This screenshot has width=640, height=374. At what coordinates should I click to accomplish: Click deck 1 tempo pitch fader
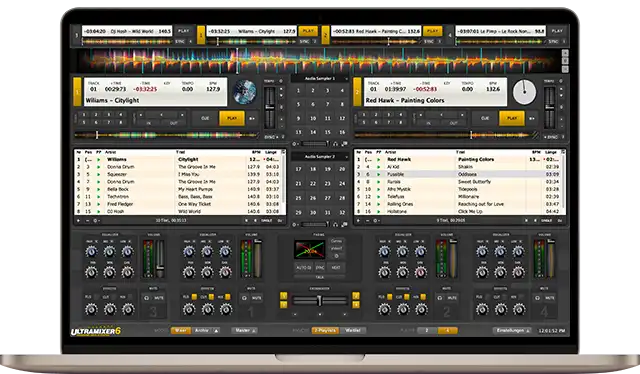tap(270, 107)
